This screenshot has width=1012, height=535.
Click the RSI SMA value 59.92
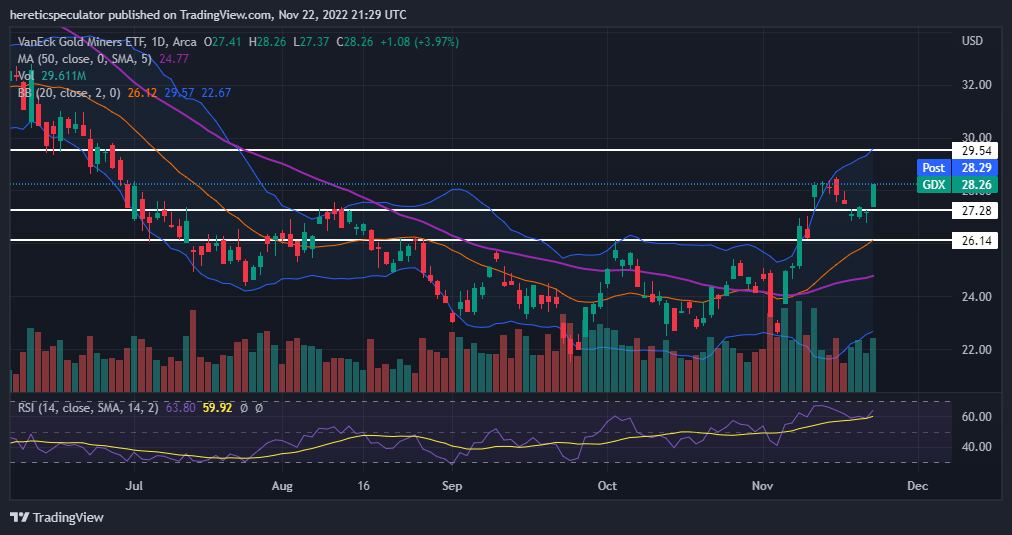click(x=217, y=408)
